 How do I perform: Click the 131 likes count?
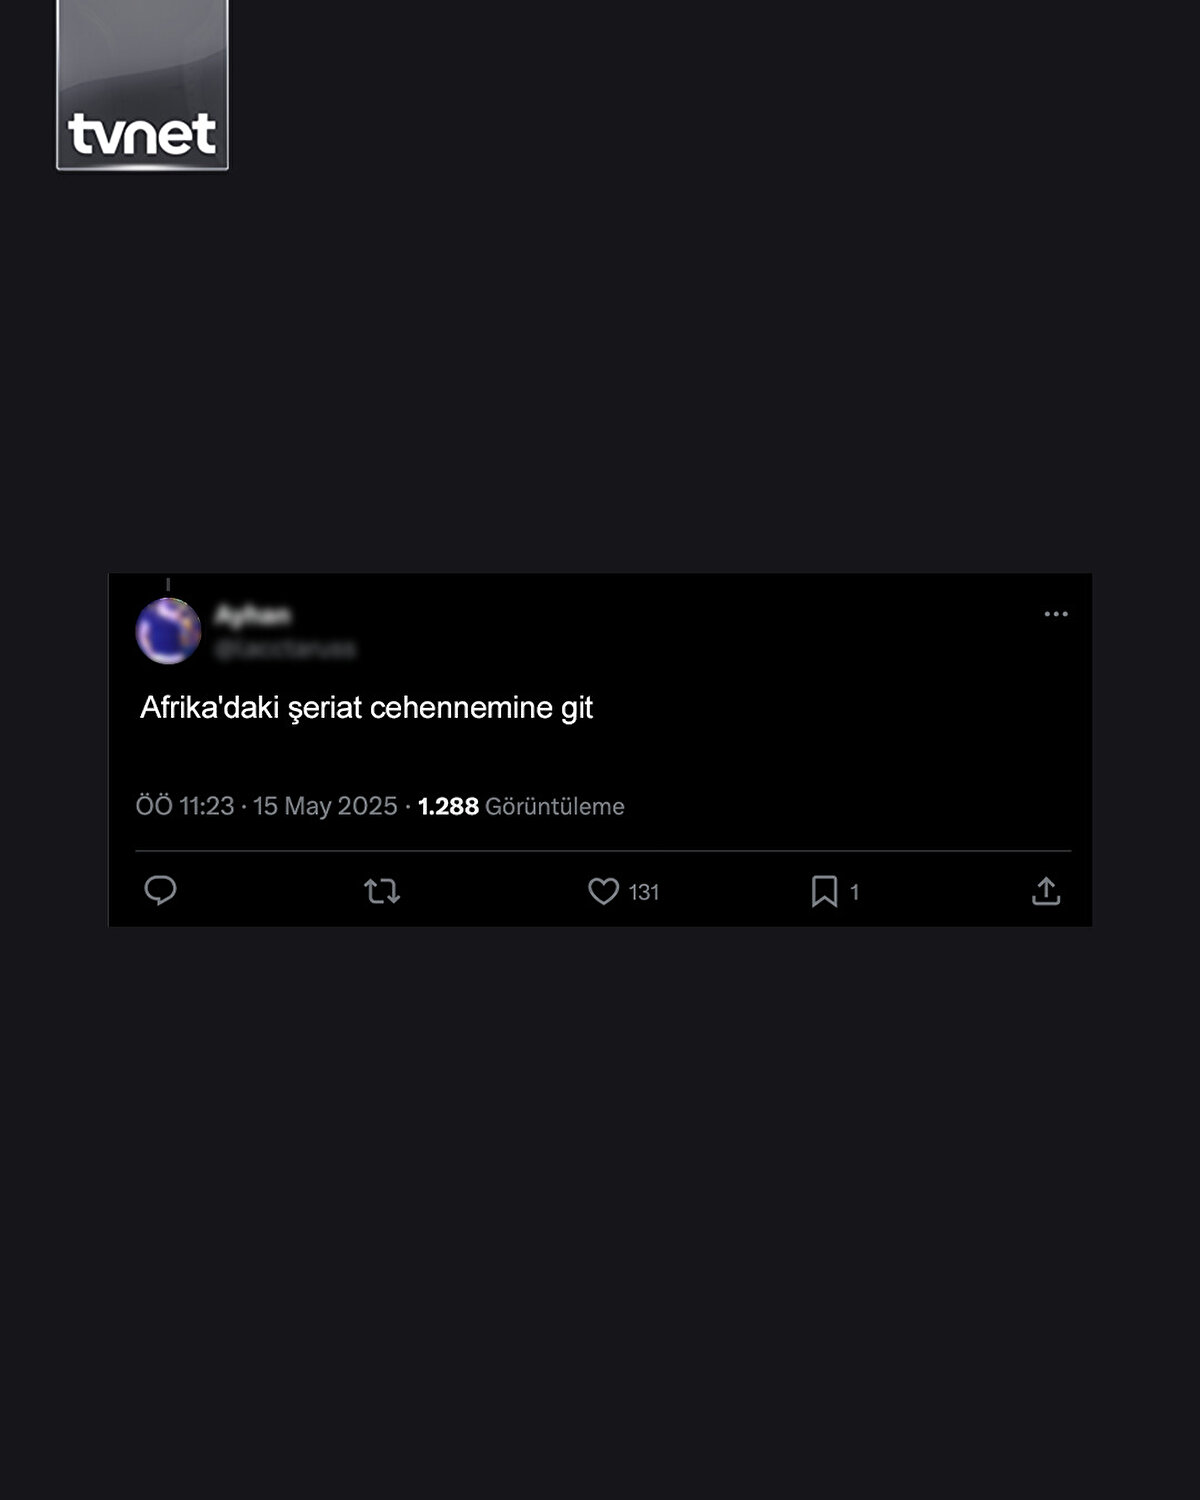(644, 892)
